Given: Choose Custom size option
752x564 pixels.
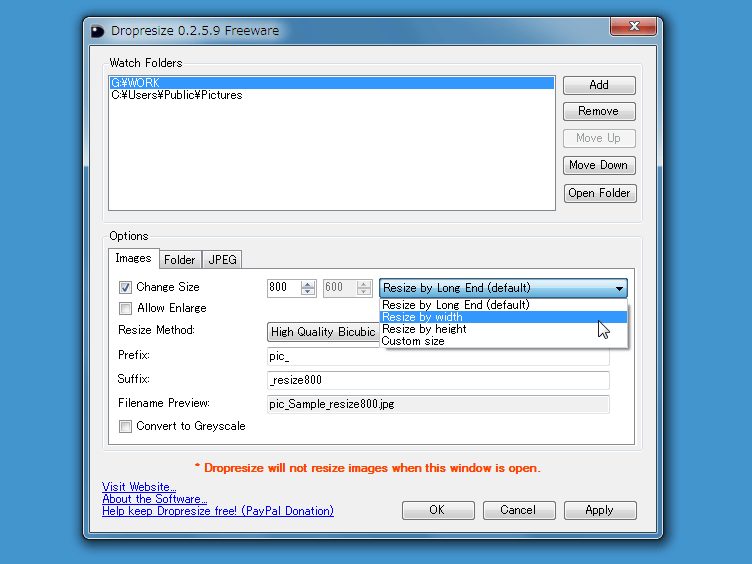Looking at the screenshot, I should coord(503,341).
